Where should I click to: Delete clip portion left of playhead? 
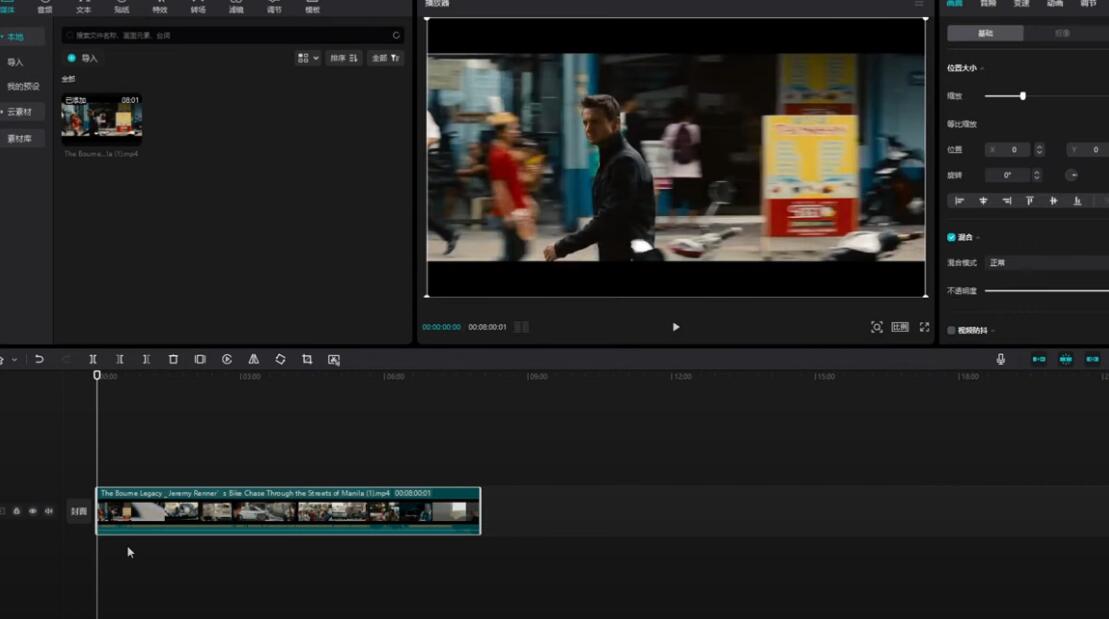(120, 359)
